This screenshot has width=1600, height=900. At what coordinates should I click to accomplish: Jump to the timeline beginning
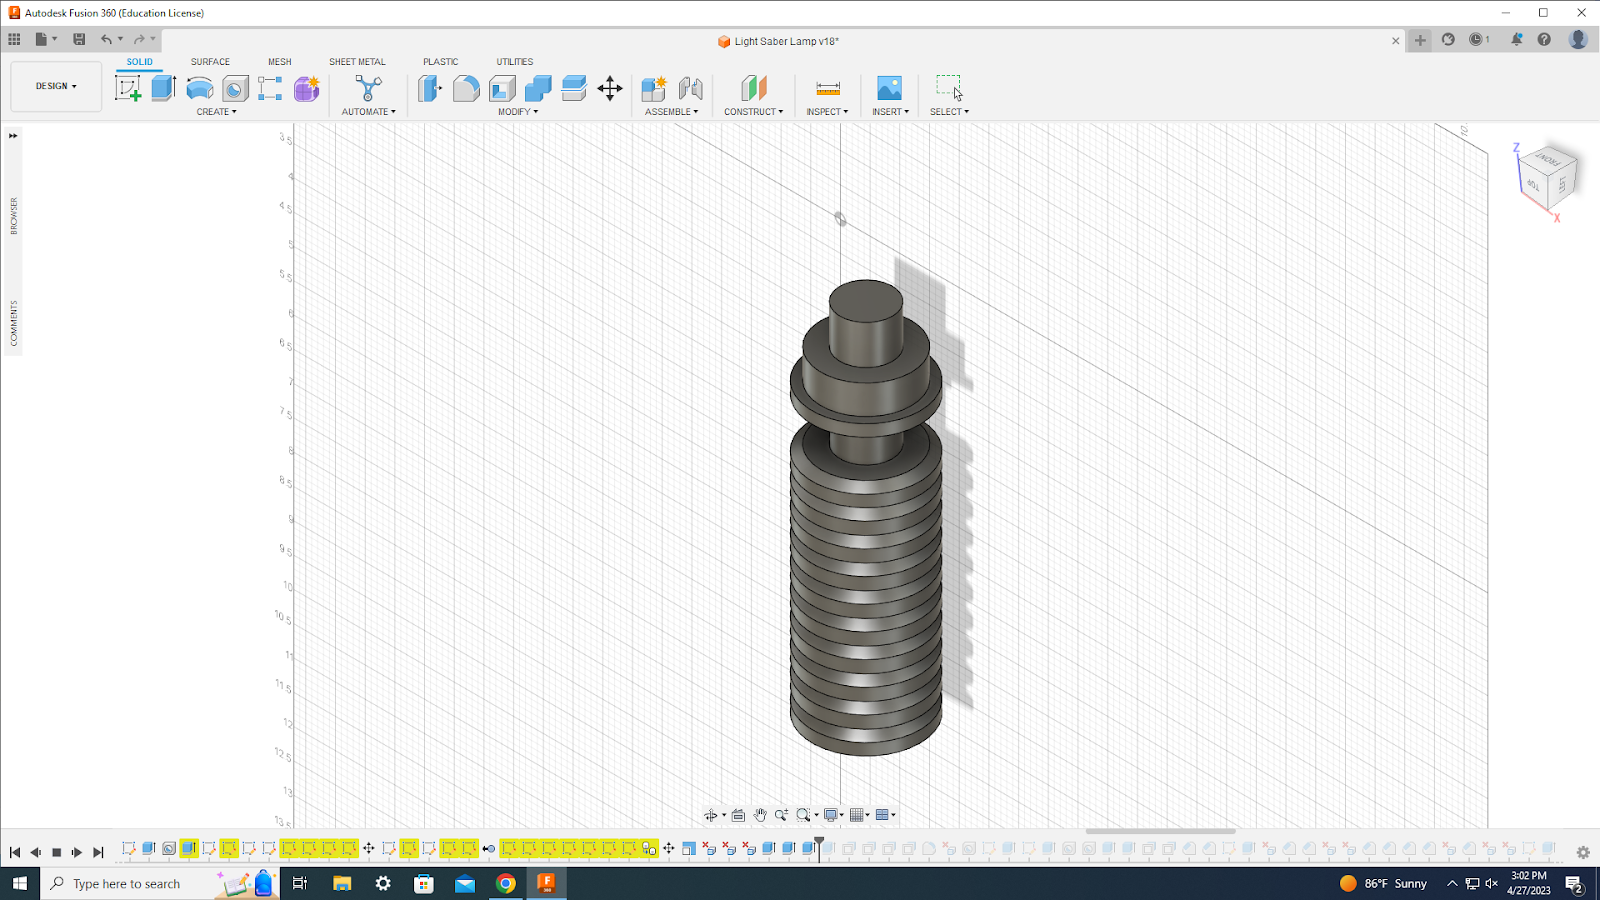(15, 852)
